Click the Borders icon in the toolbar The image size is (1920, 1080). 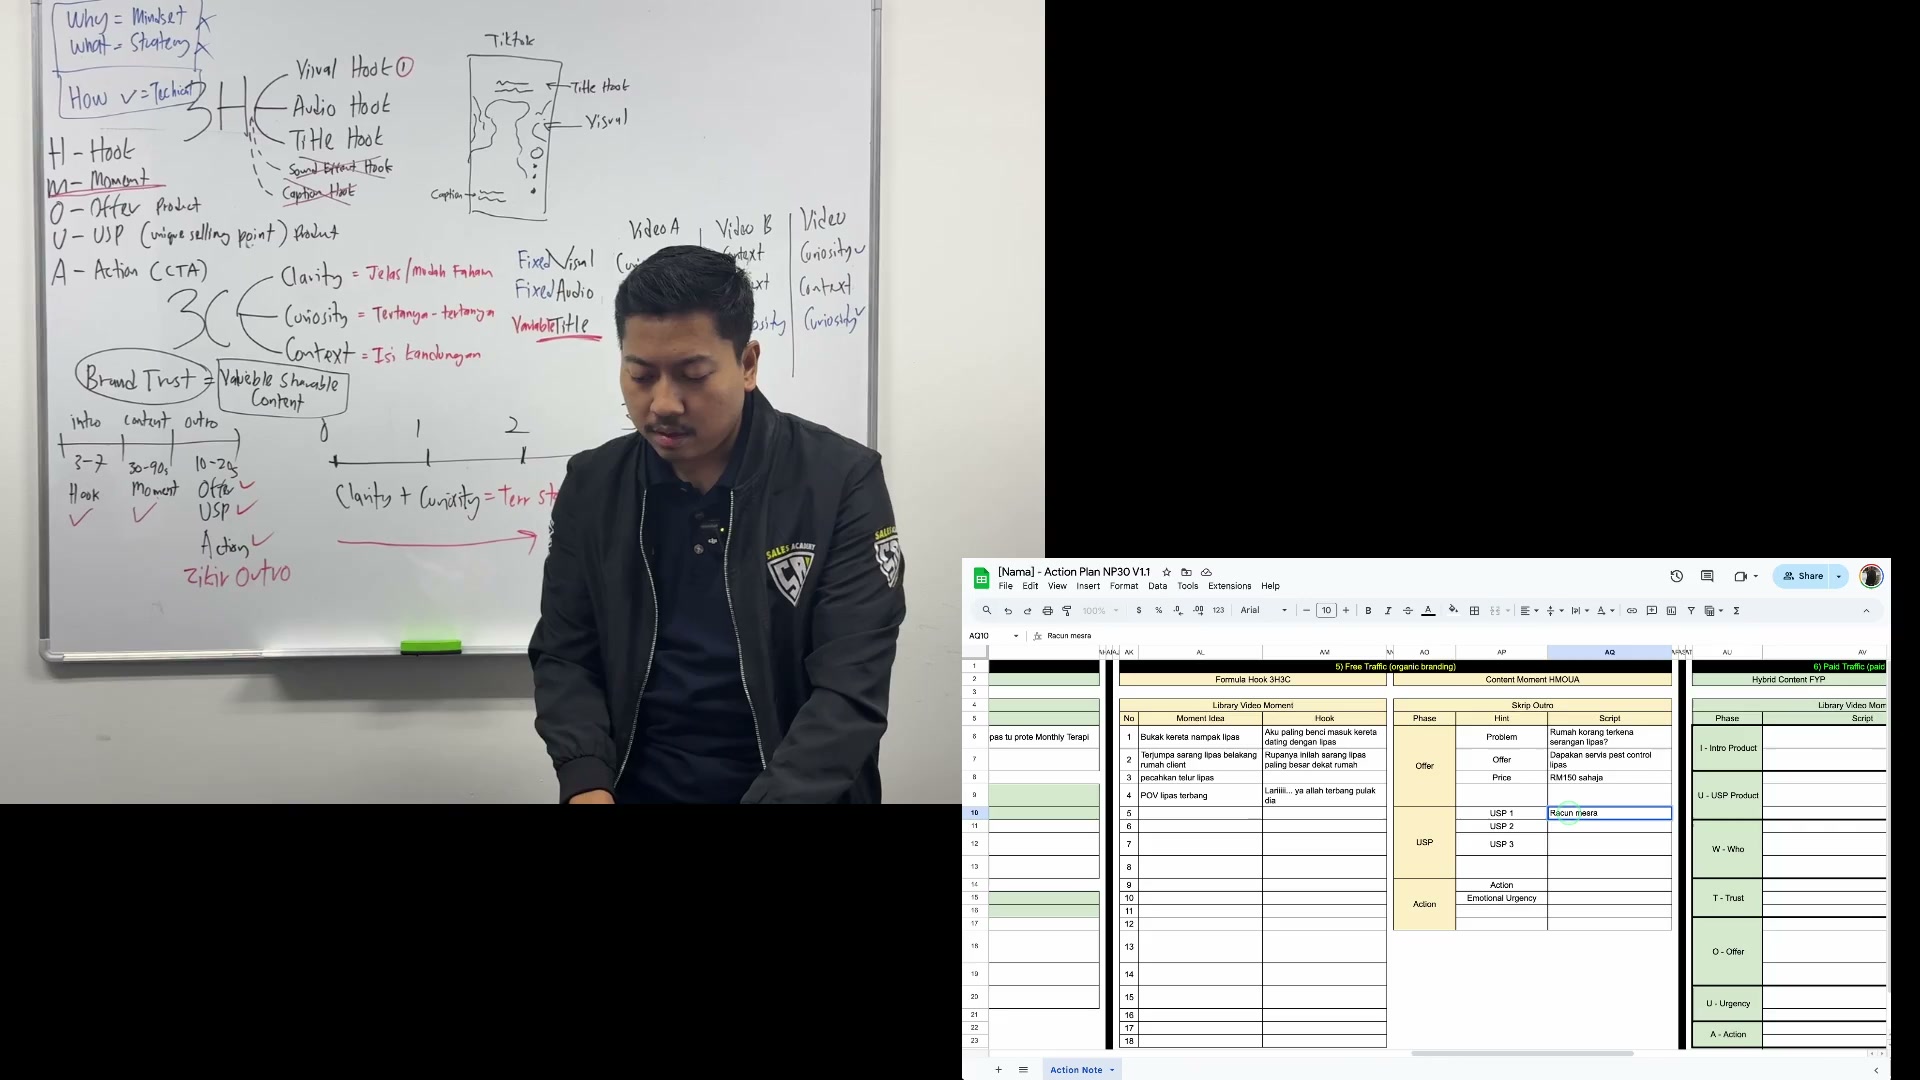tap(1474, 611)
